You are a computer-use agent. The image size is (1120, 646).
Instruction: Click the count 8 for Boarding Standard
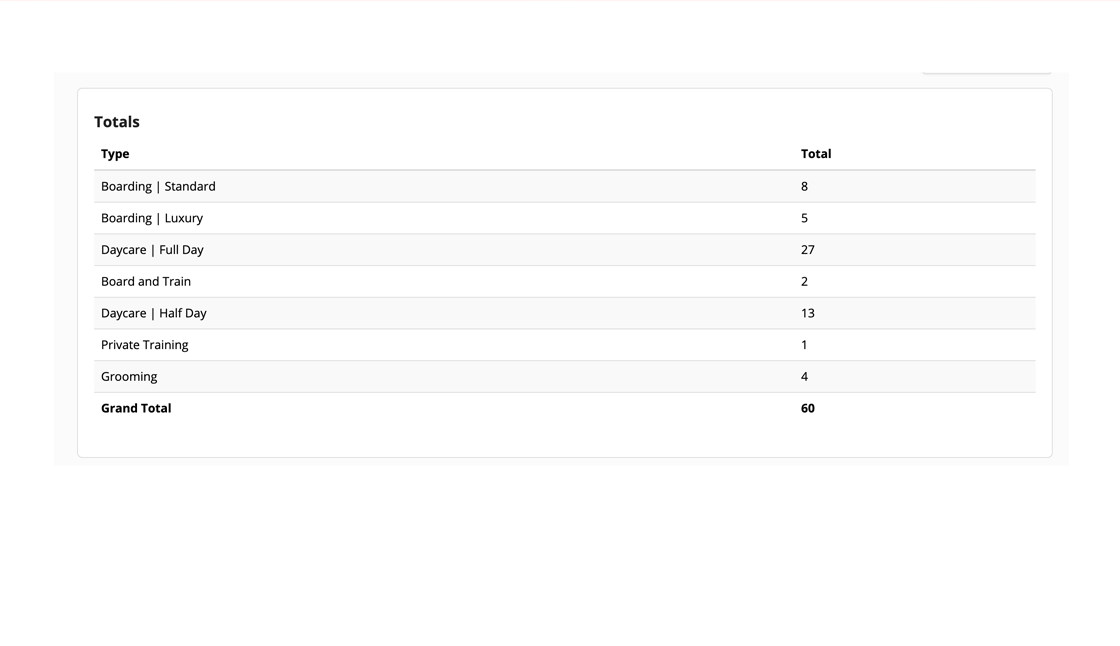point(804,186)
